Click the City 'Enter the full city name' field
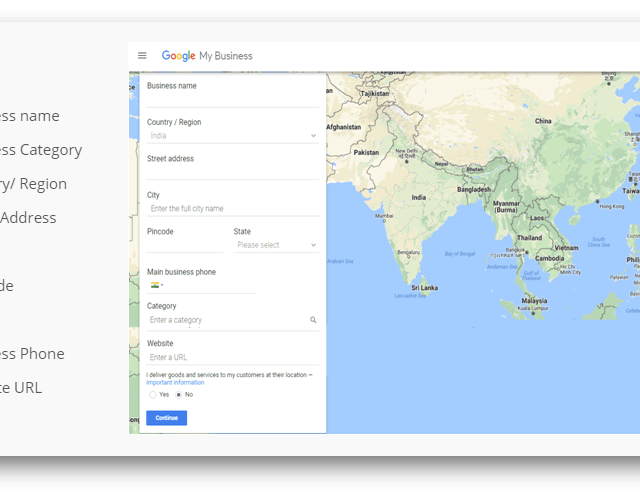The height and width of the screenshot is (498, 640). click(x=232, y=209)
